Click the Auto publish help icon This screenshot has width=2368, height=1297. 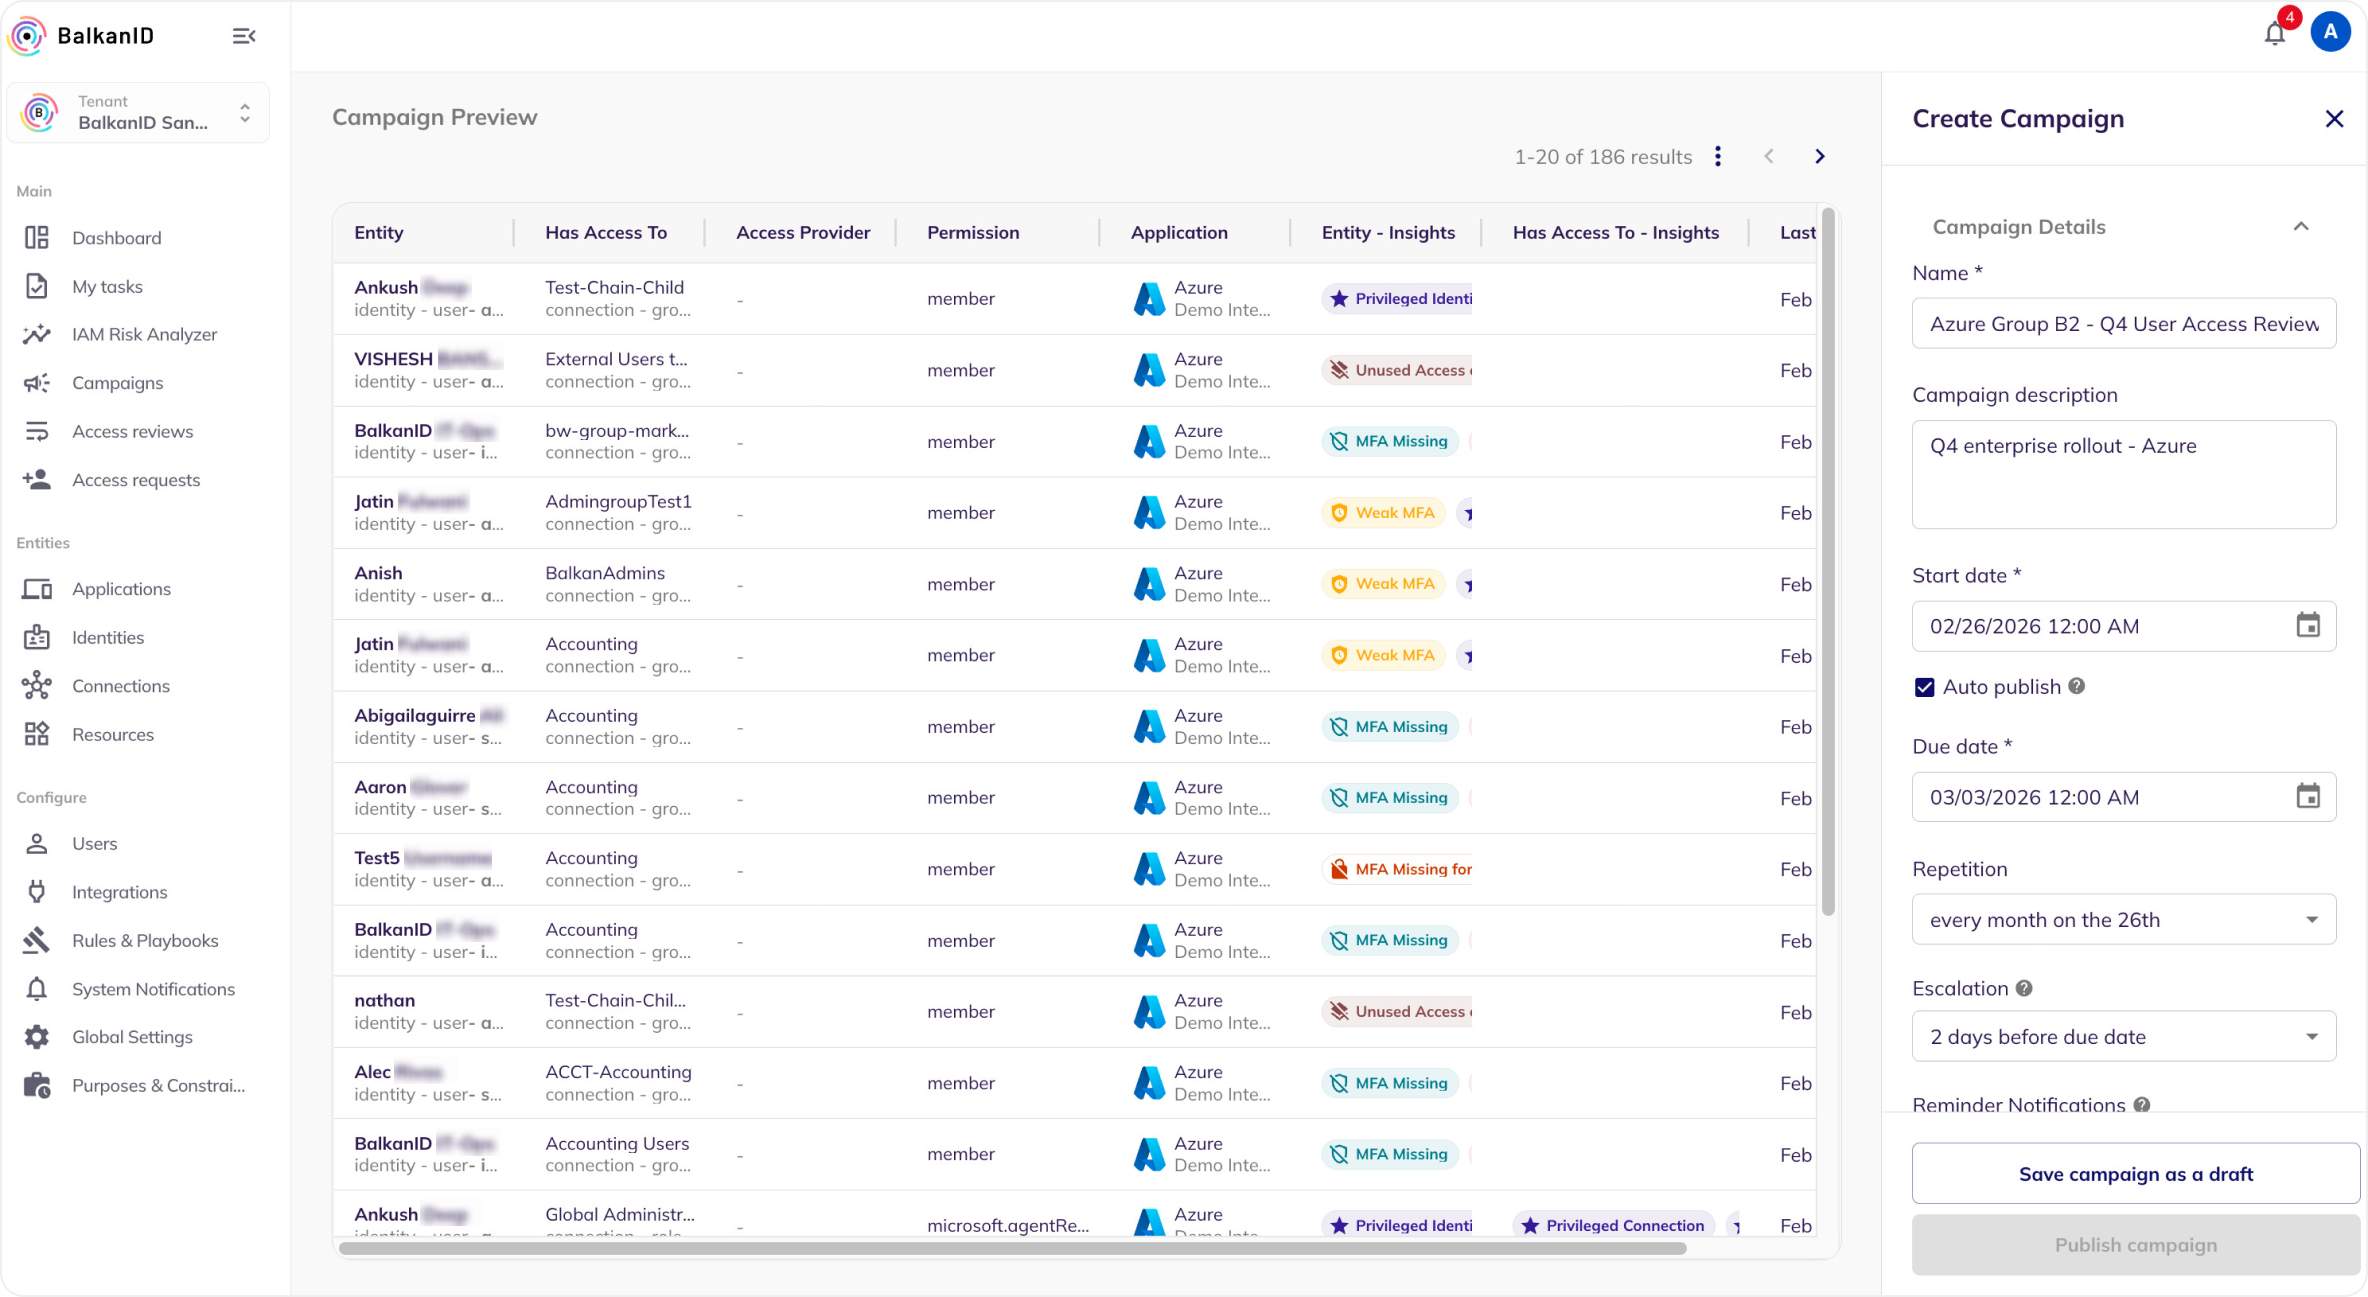2077,686
